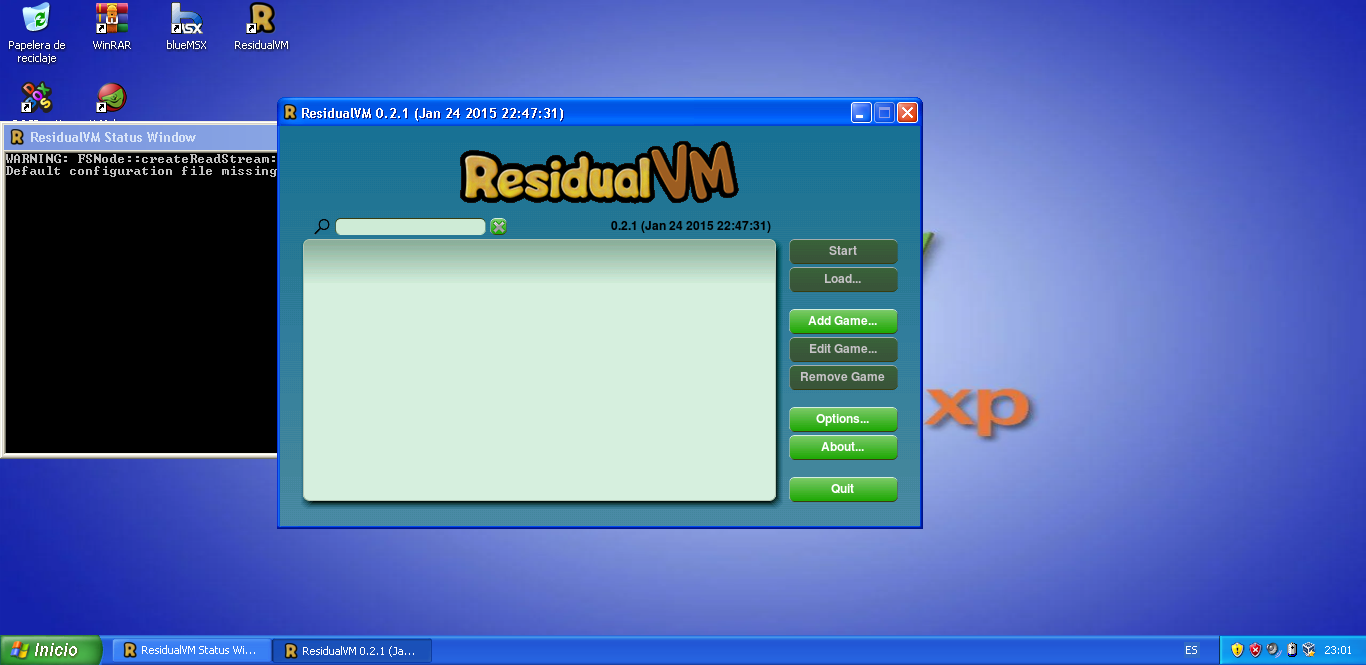Screen dimensions: 1366x665
Task: Click the taskbar clock showing 23:01
Action: tap(1338, 650)
